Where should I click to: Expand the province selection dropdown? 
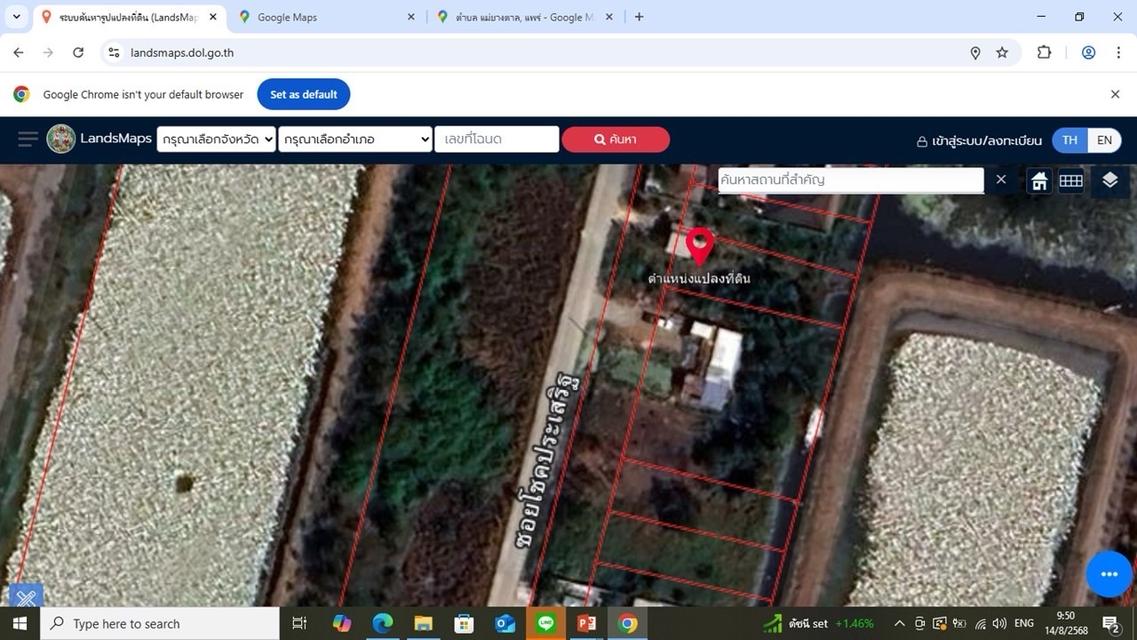[216, 139]
